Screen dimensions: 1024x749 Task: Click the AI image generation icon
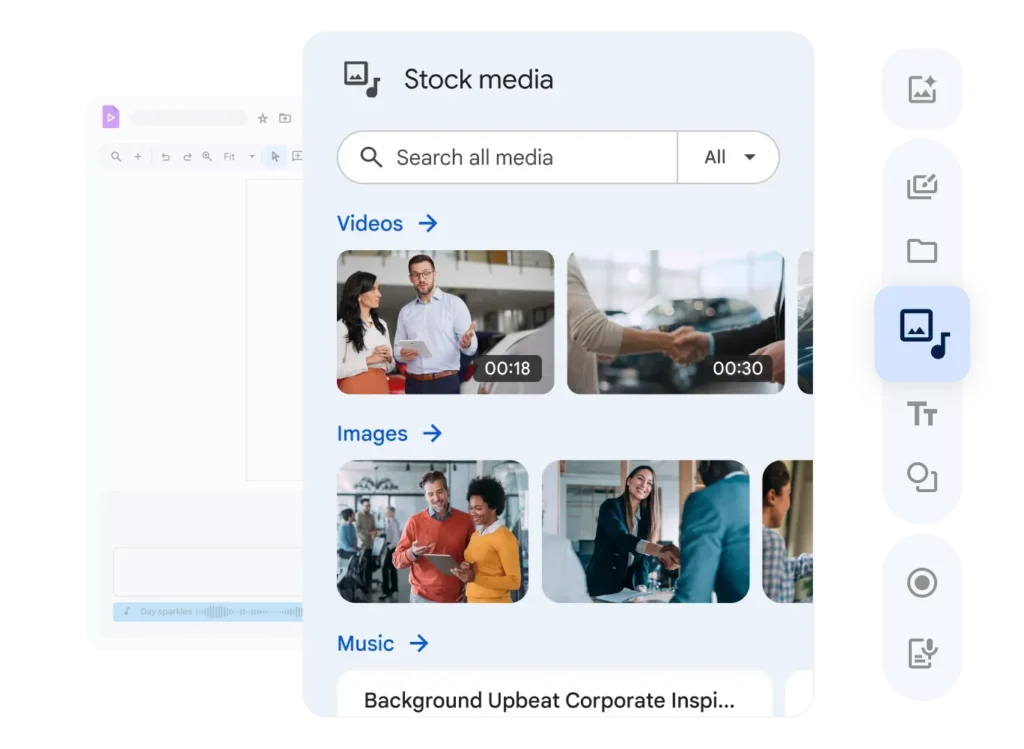922,87
